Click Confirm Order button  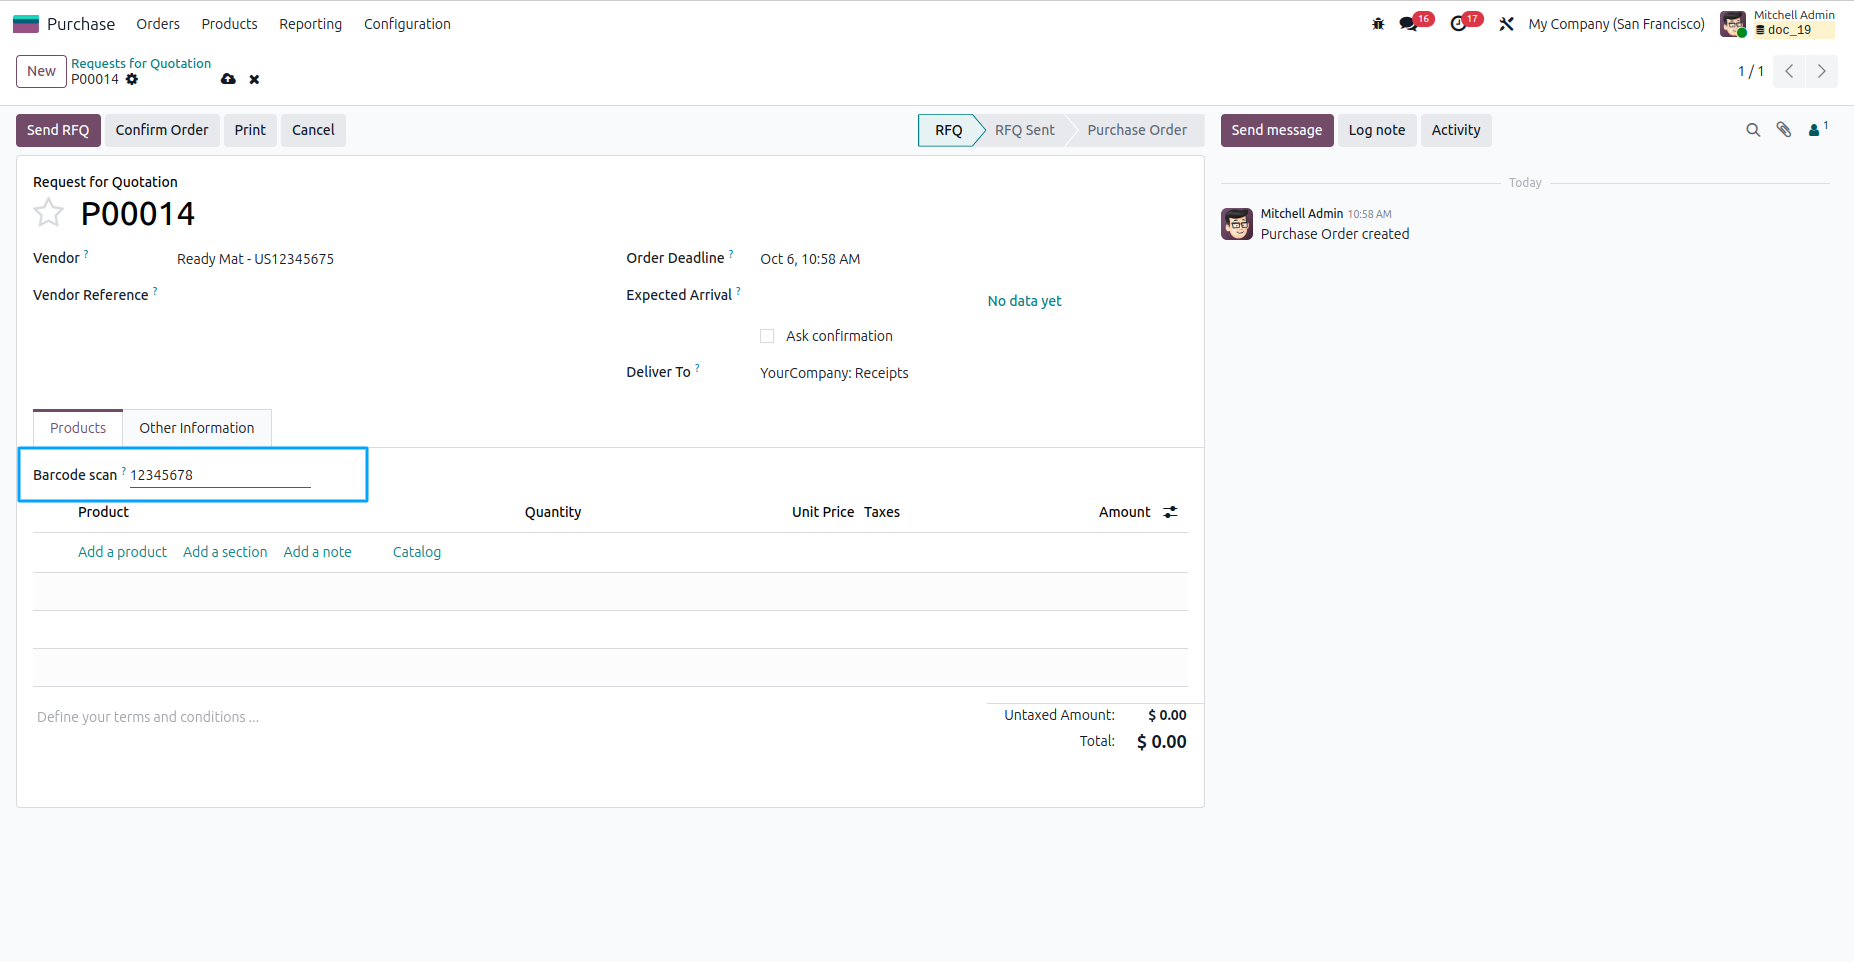pos(162,130)
